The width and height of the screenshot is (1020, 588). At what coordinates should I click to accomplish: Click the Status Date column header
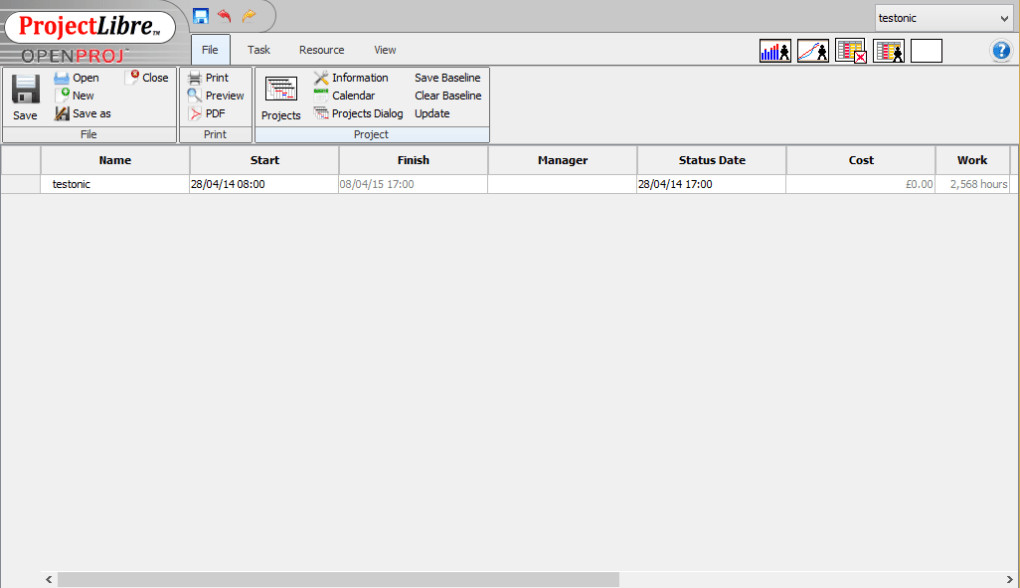pos(712,160)
